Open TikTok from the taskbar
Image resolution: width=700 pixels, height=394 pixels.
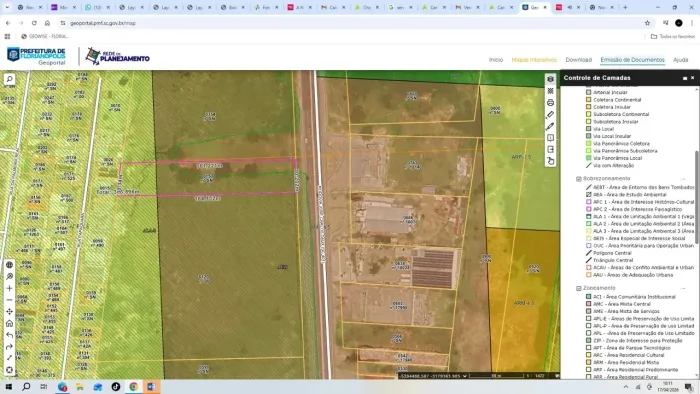pyautogui.click(x=116, y=386)
